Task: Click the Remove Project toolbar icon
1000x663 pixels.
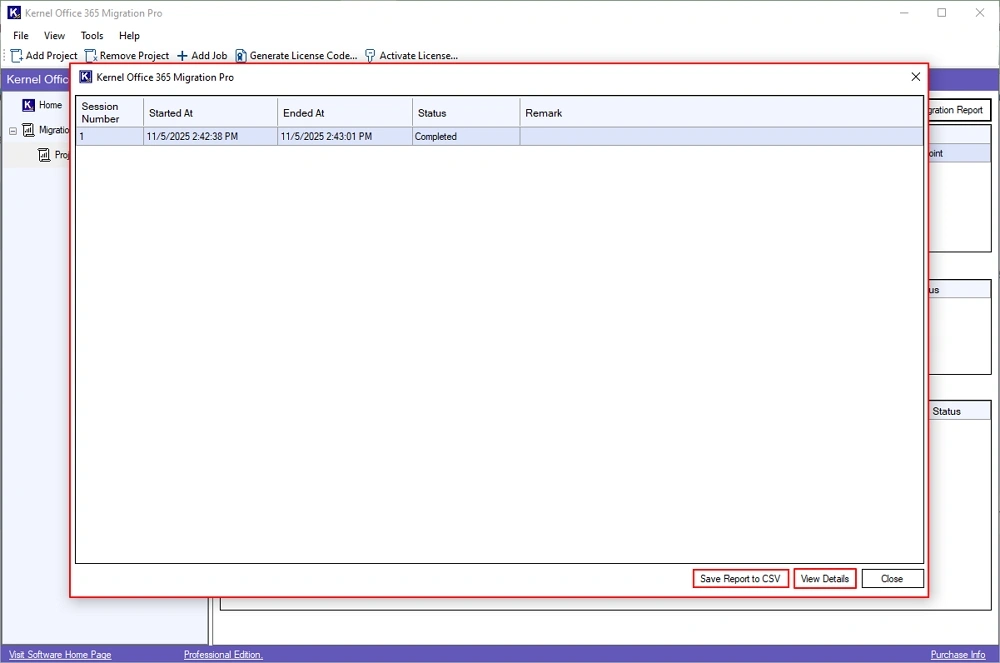Action: click(91, 56)
